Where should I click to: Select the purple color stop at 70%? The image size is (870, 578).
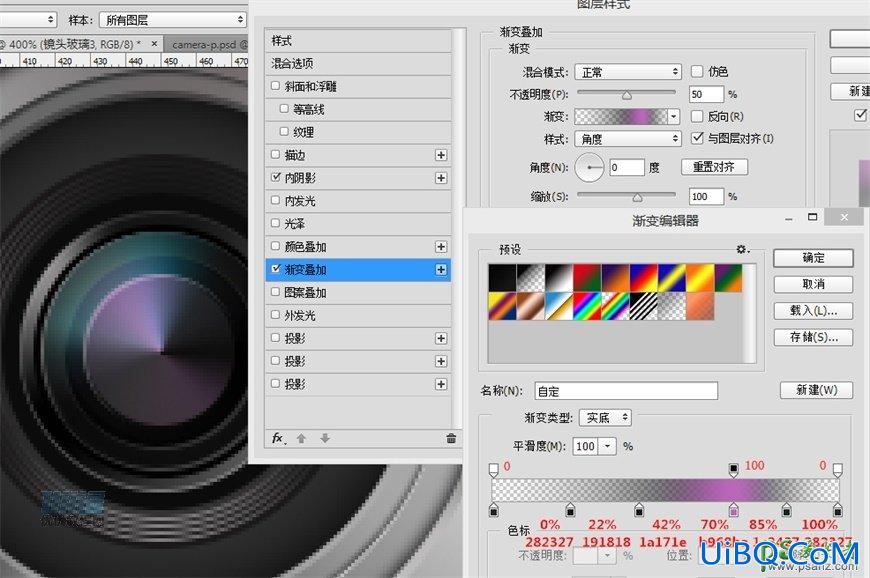734,510
